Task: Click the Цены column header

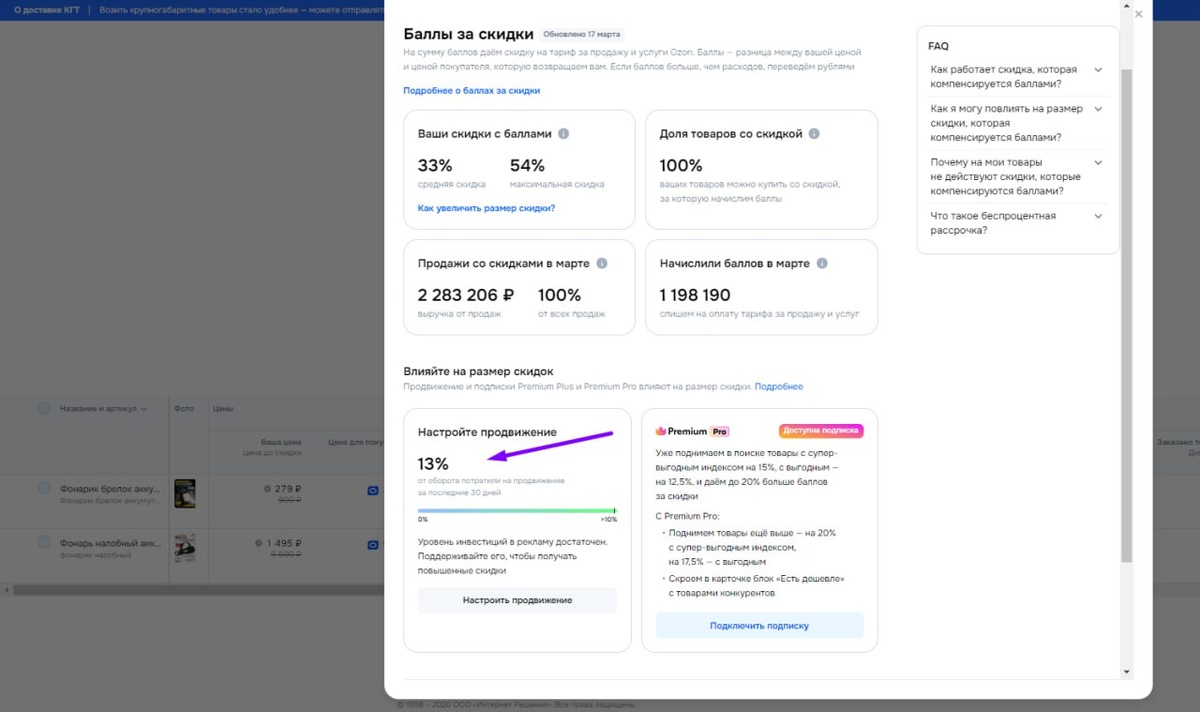Action: [223, 409]
